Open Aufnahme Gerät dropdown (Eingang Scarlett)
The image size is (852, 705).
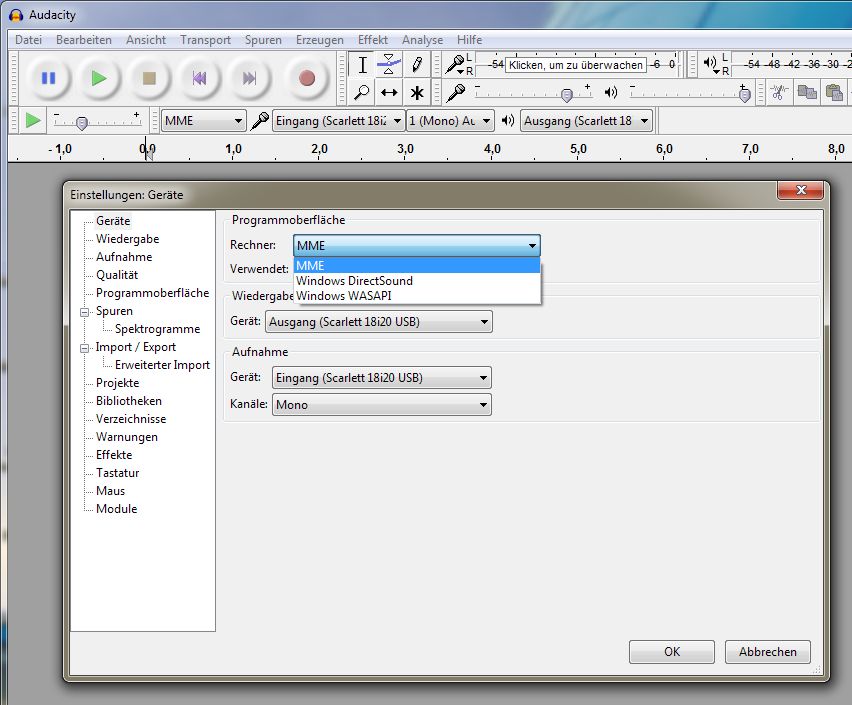[x=382, y=378]
